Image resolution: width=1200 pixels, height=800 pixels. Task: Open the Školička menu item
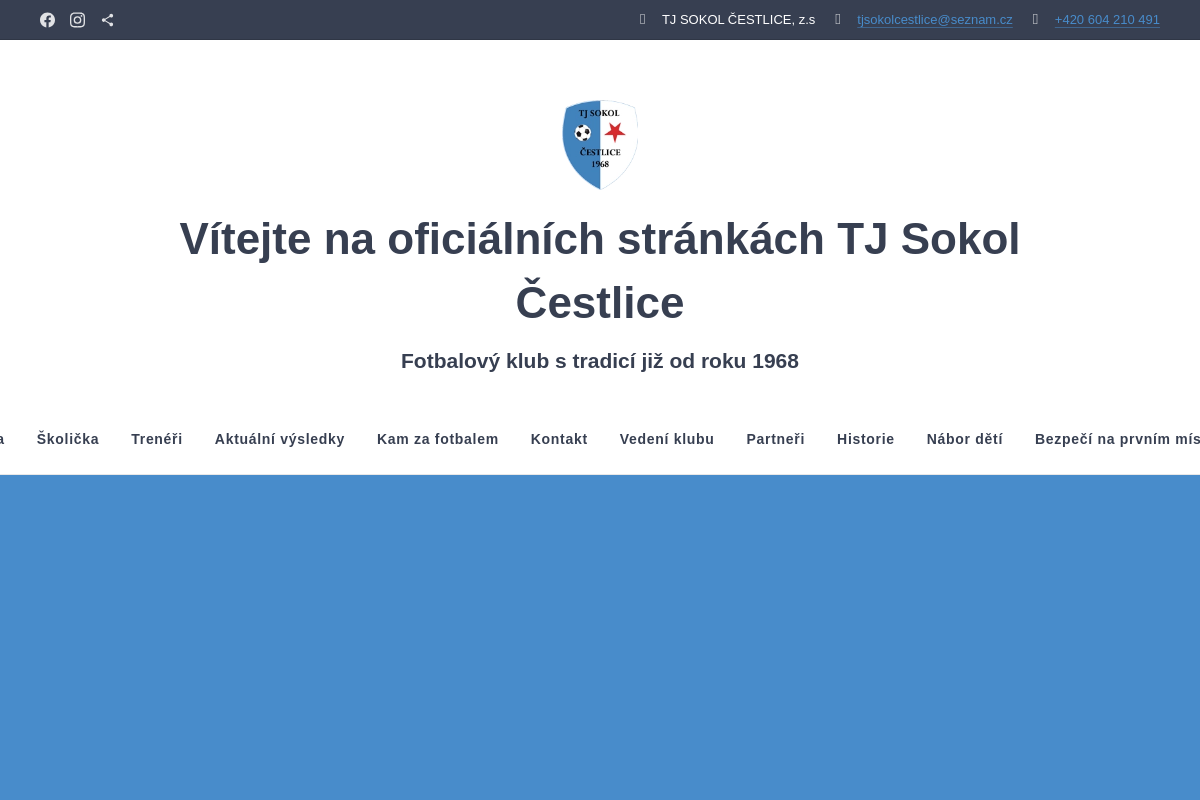click(x=68, y=439)
